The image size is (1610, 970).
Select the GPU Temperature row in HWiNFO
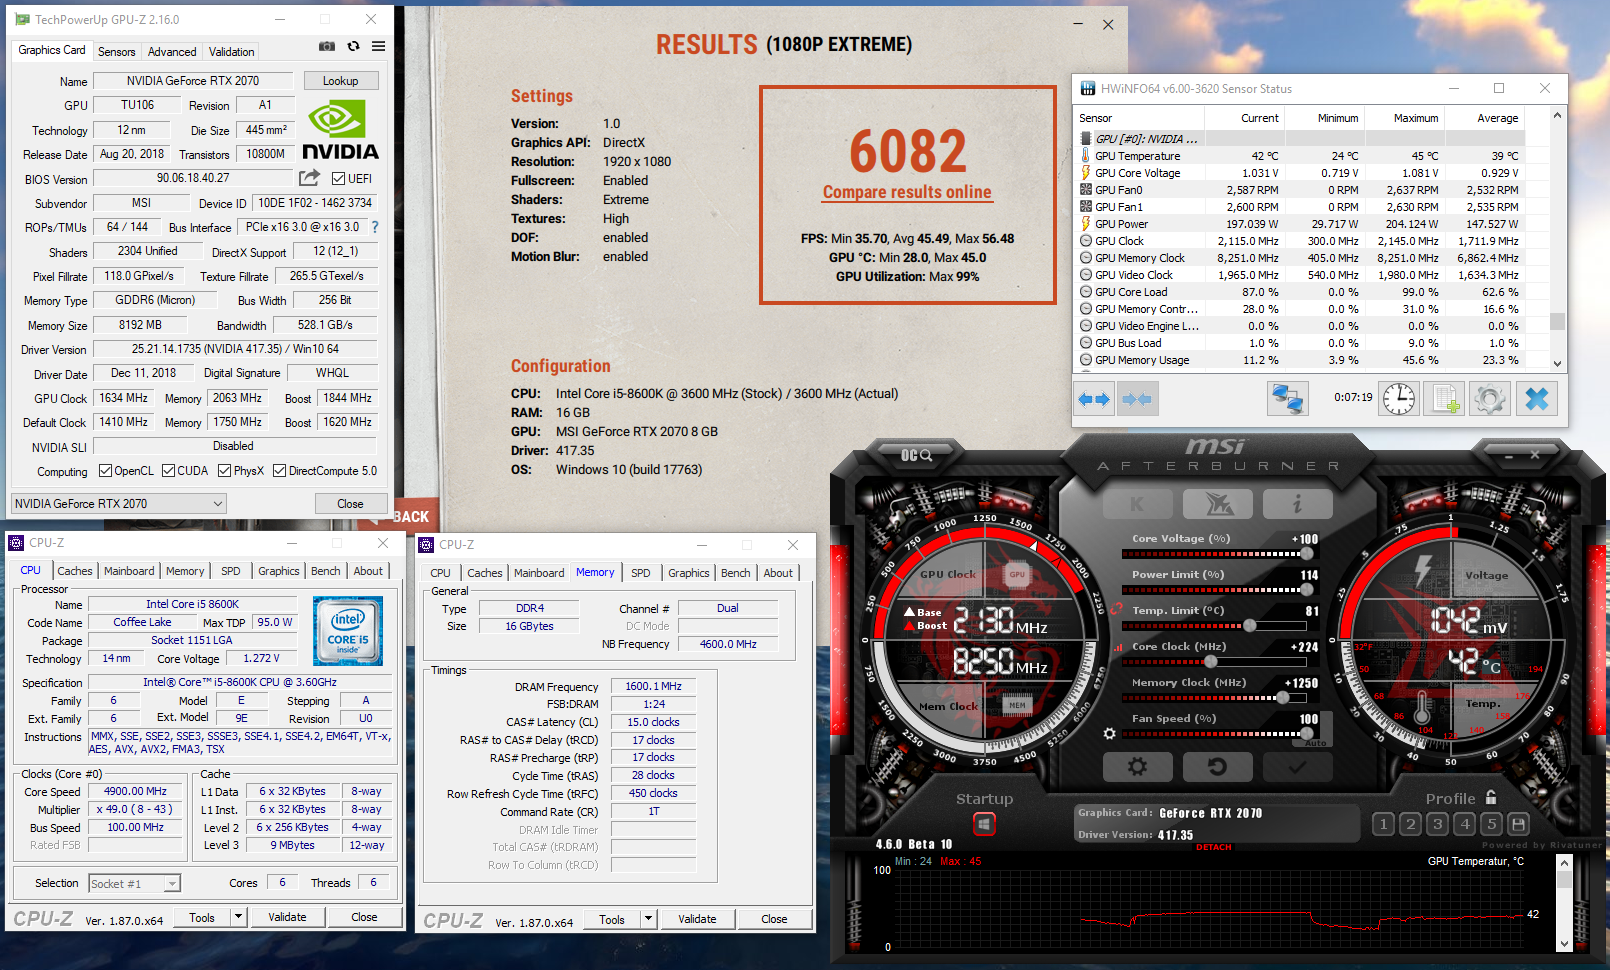[x=1300, y=156]
